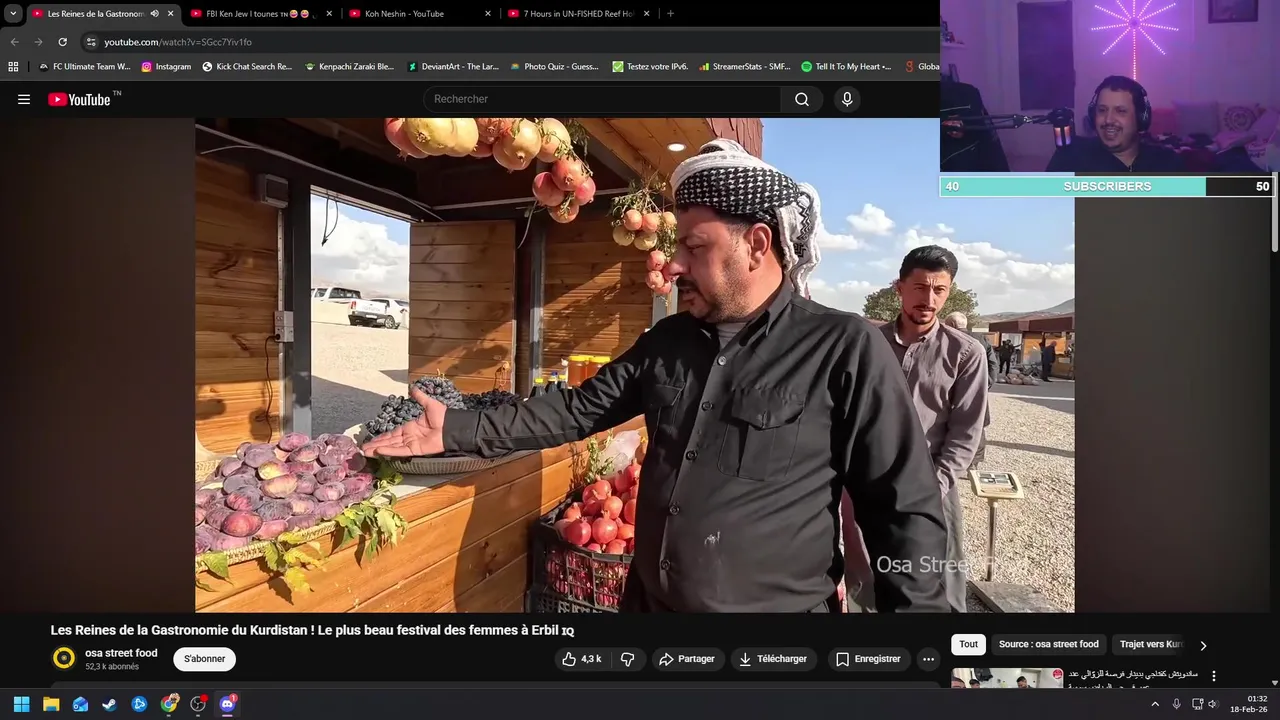Open Discord from the taskbar
Image resolution: width=1280 pixels, height=720 pixels.
click(x=227, y=704)
